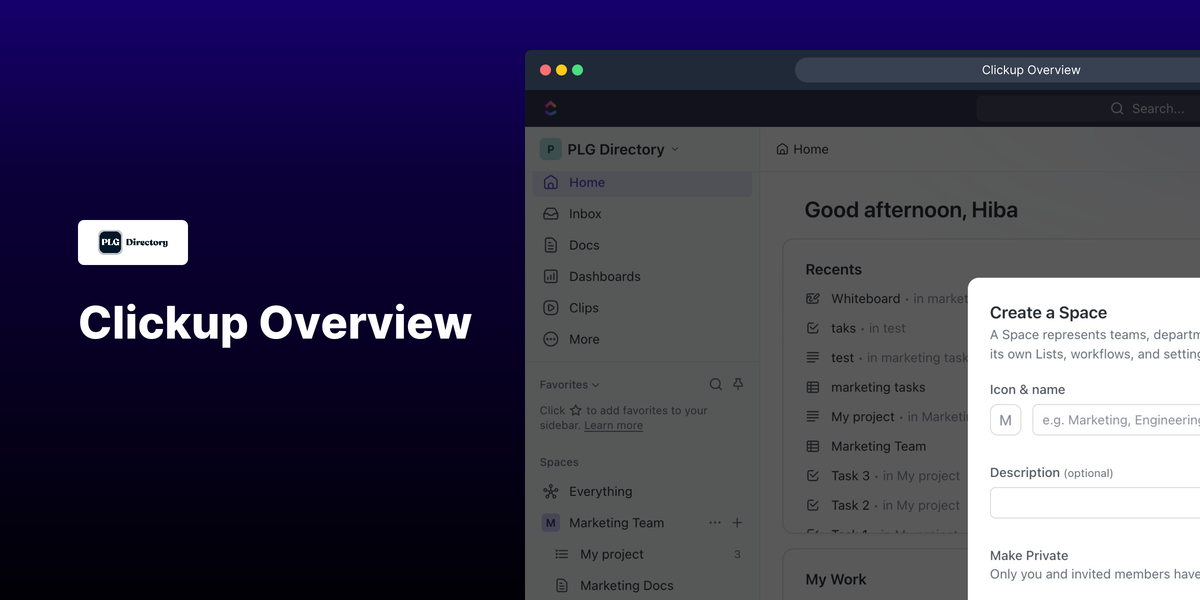
Task: Open Marketing Docs in the sidebar
Action: coord(626,586)
